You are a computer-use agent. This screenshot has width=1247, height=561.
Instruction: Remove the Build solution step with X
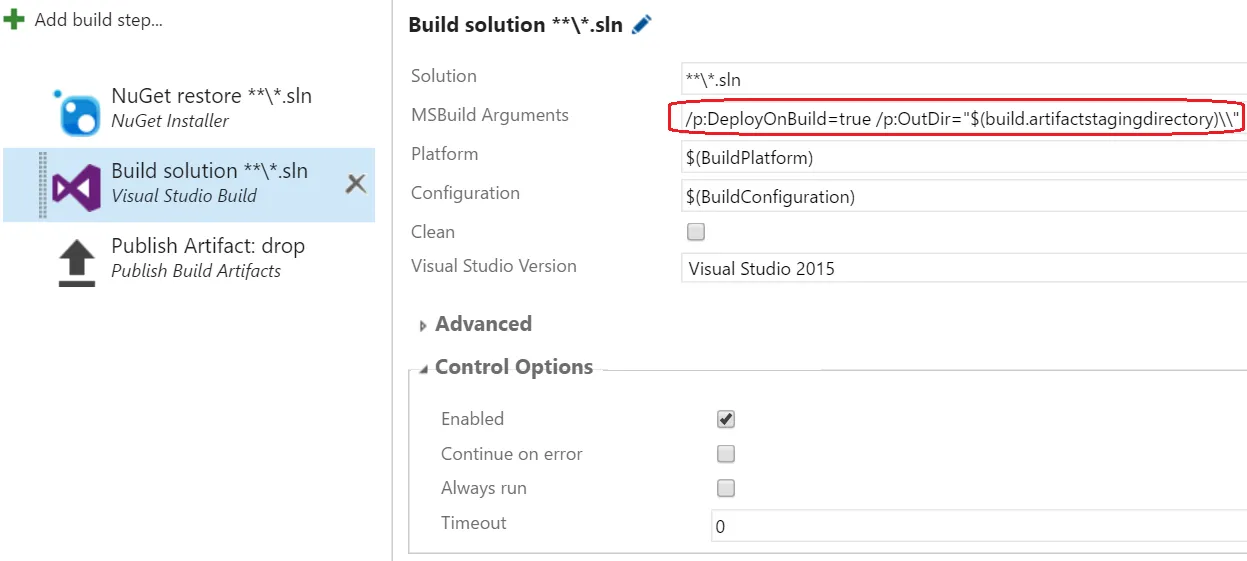(355, 183)
